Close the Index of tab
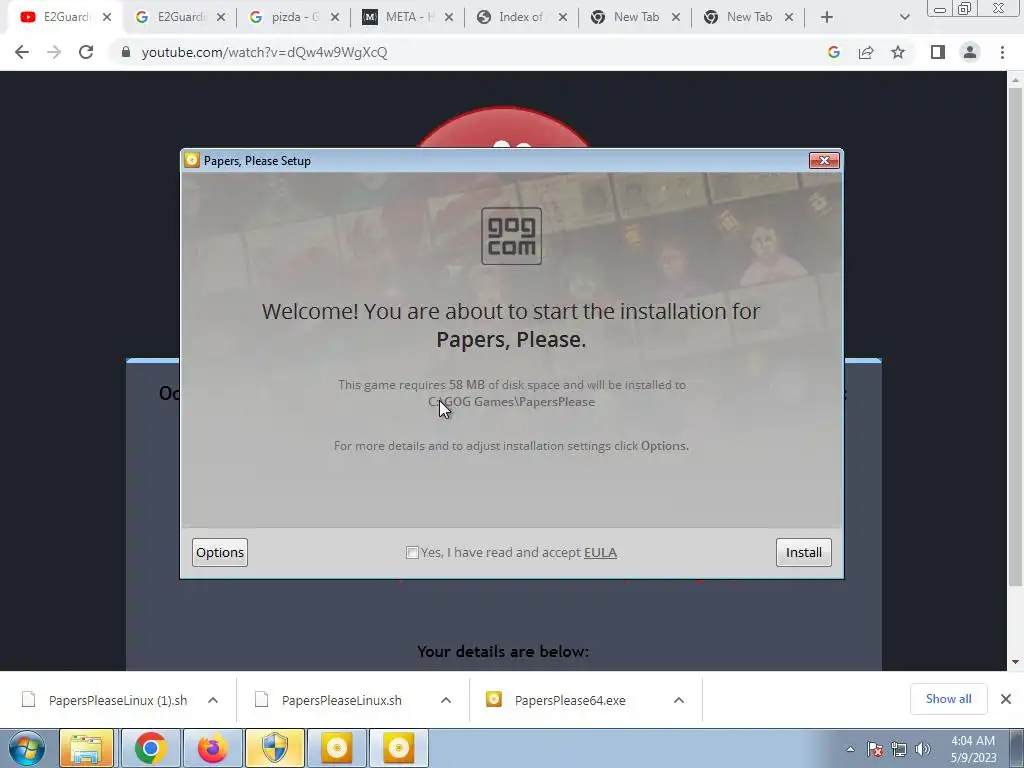 tap(562, 17)
